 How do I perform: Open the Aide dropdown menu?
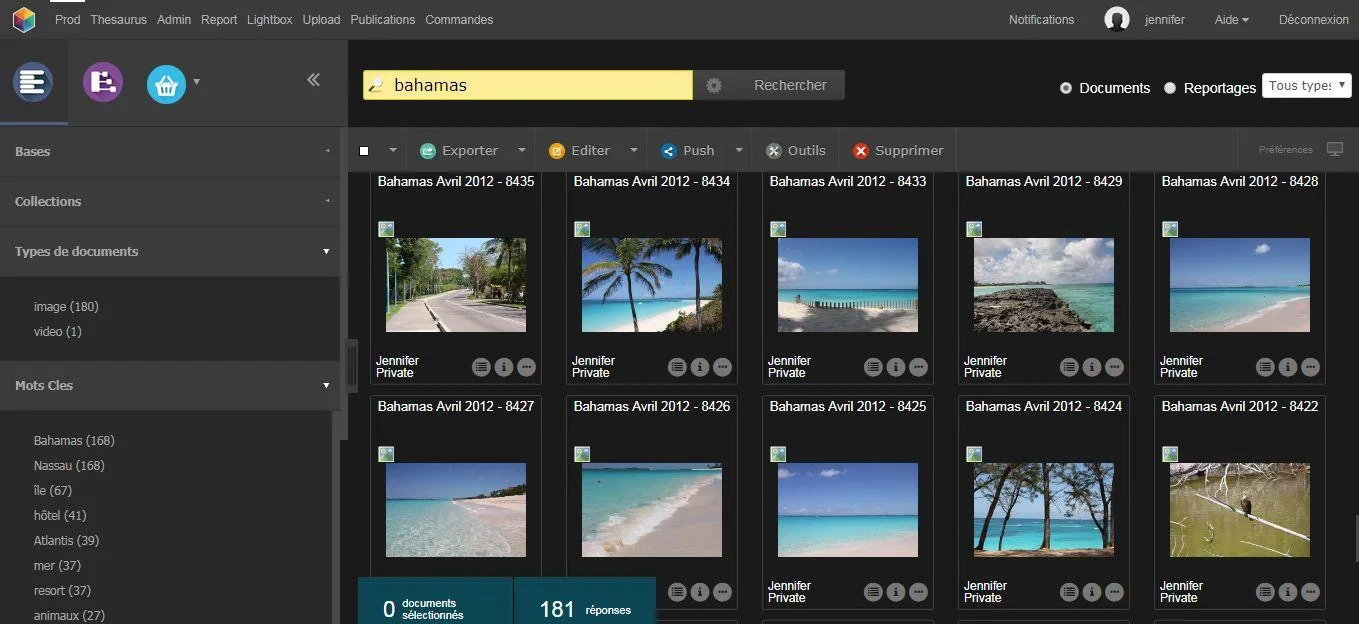coord(1232,20)
